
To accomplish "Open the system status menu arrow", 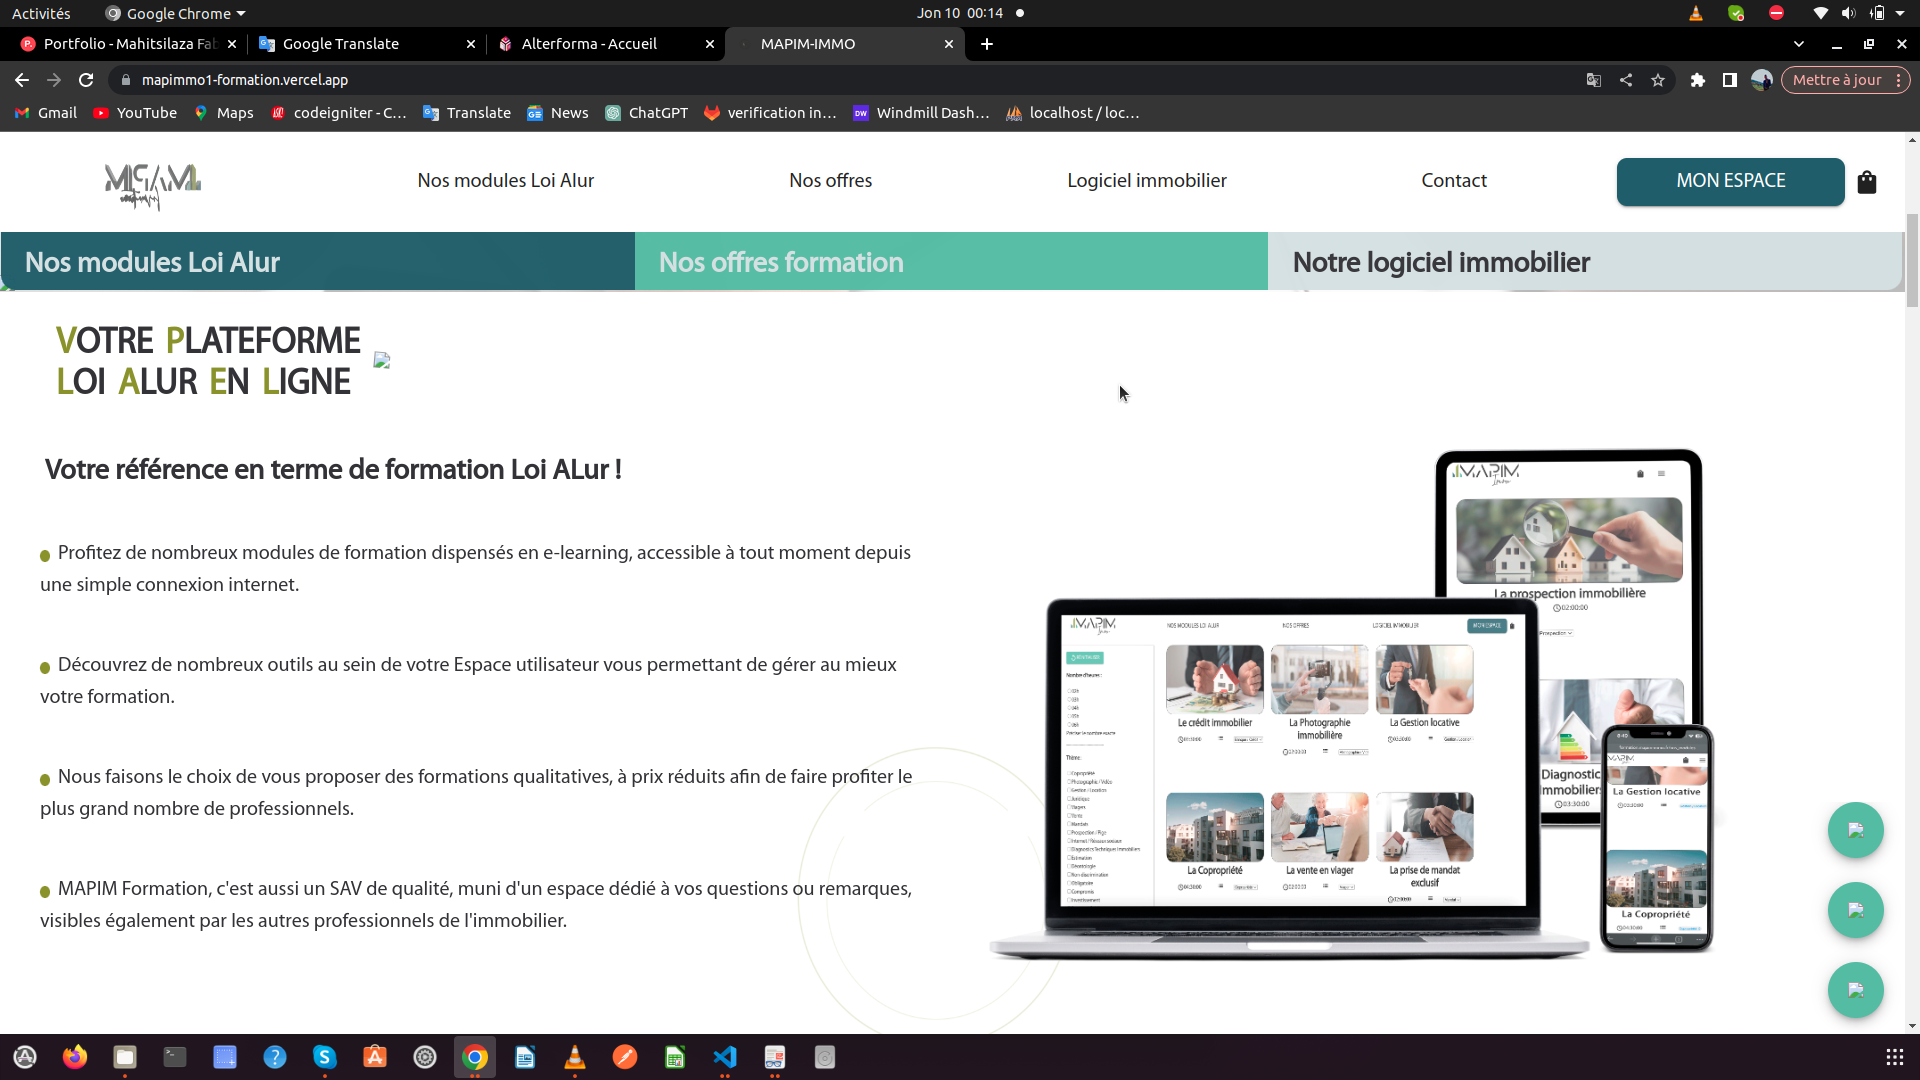I will pos(1900,13).
